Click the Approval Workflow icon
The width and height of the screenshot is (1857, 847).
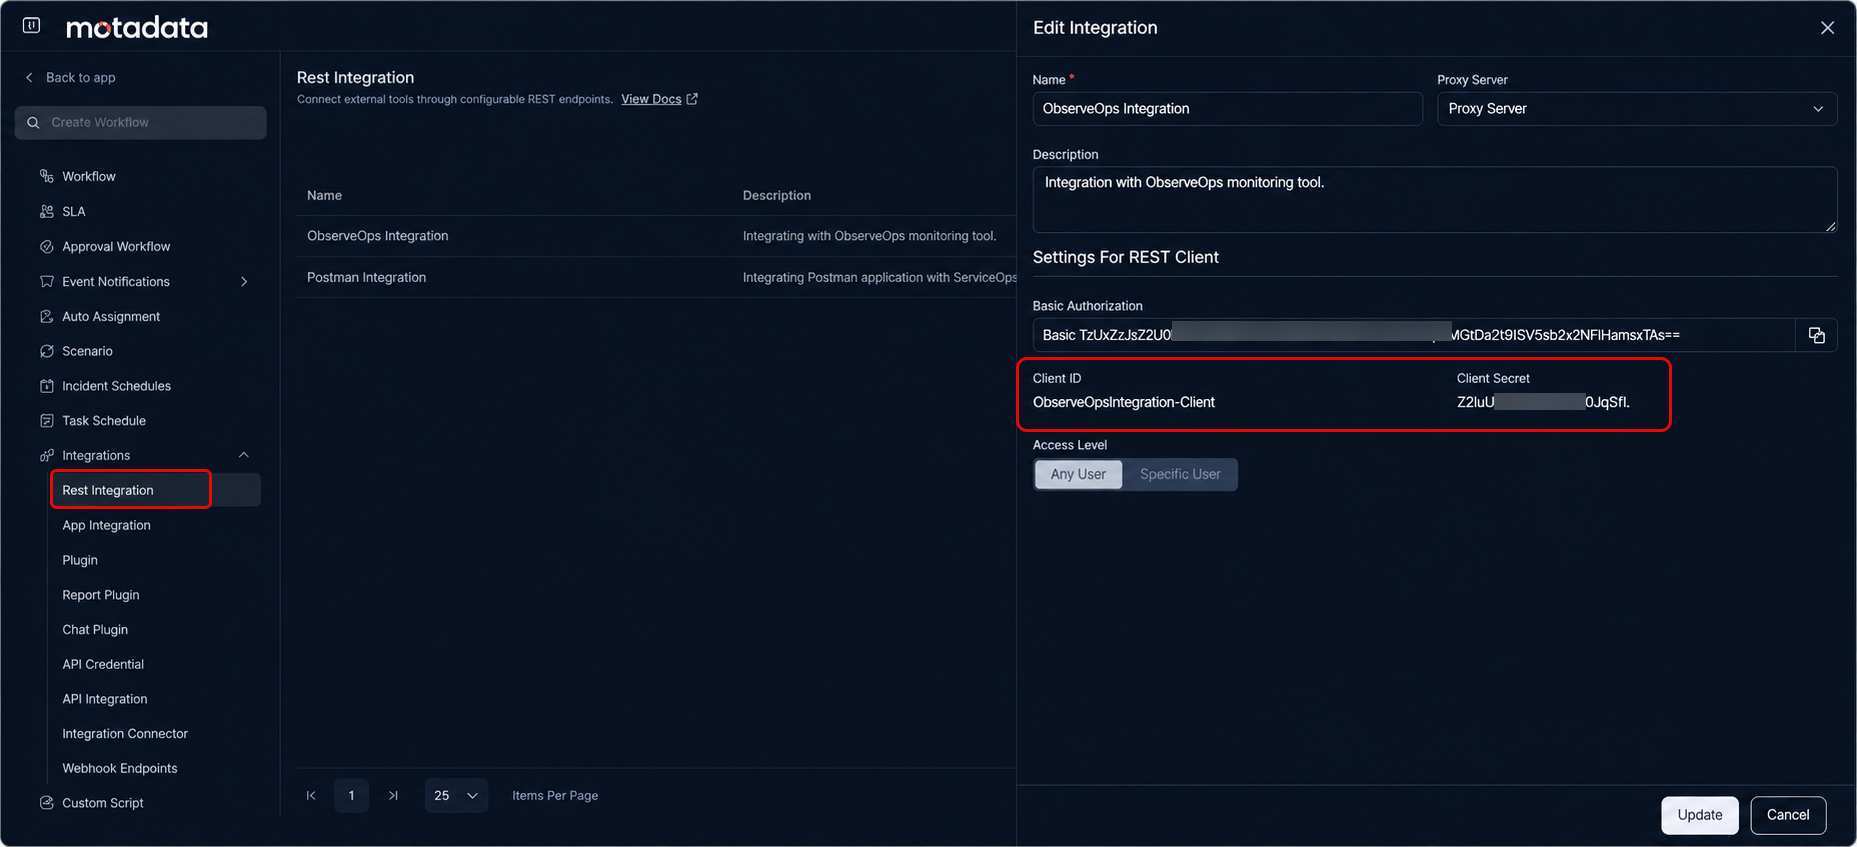[46, 246]
